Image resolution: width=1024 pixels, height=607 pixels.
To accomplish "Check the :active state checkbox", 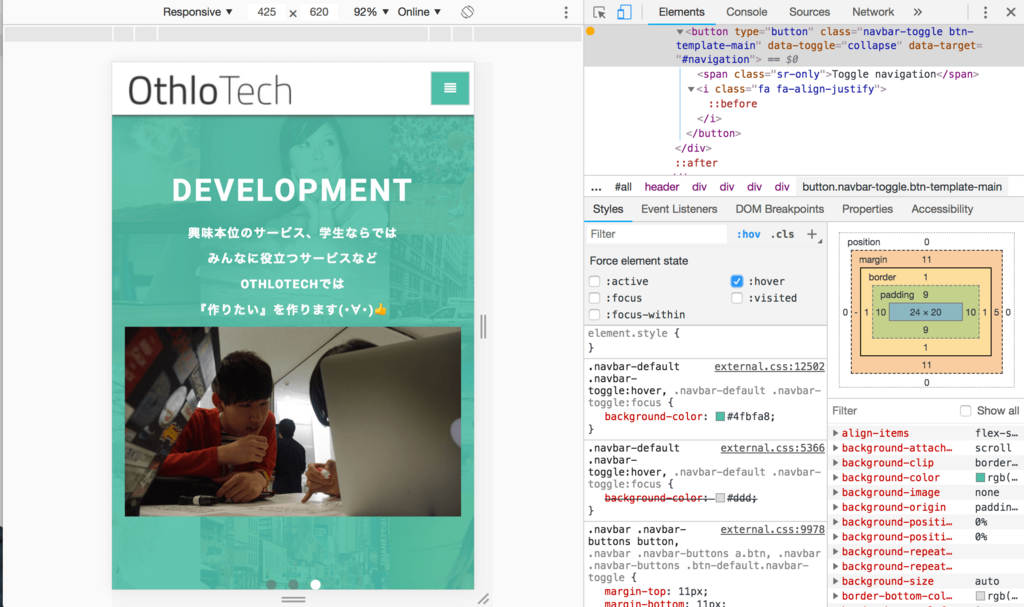I will [594, 281].
